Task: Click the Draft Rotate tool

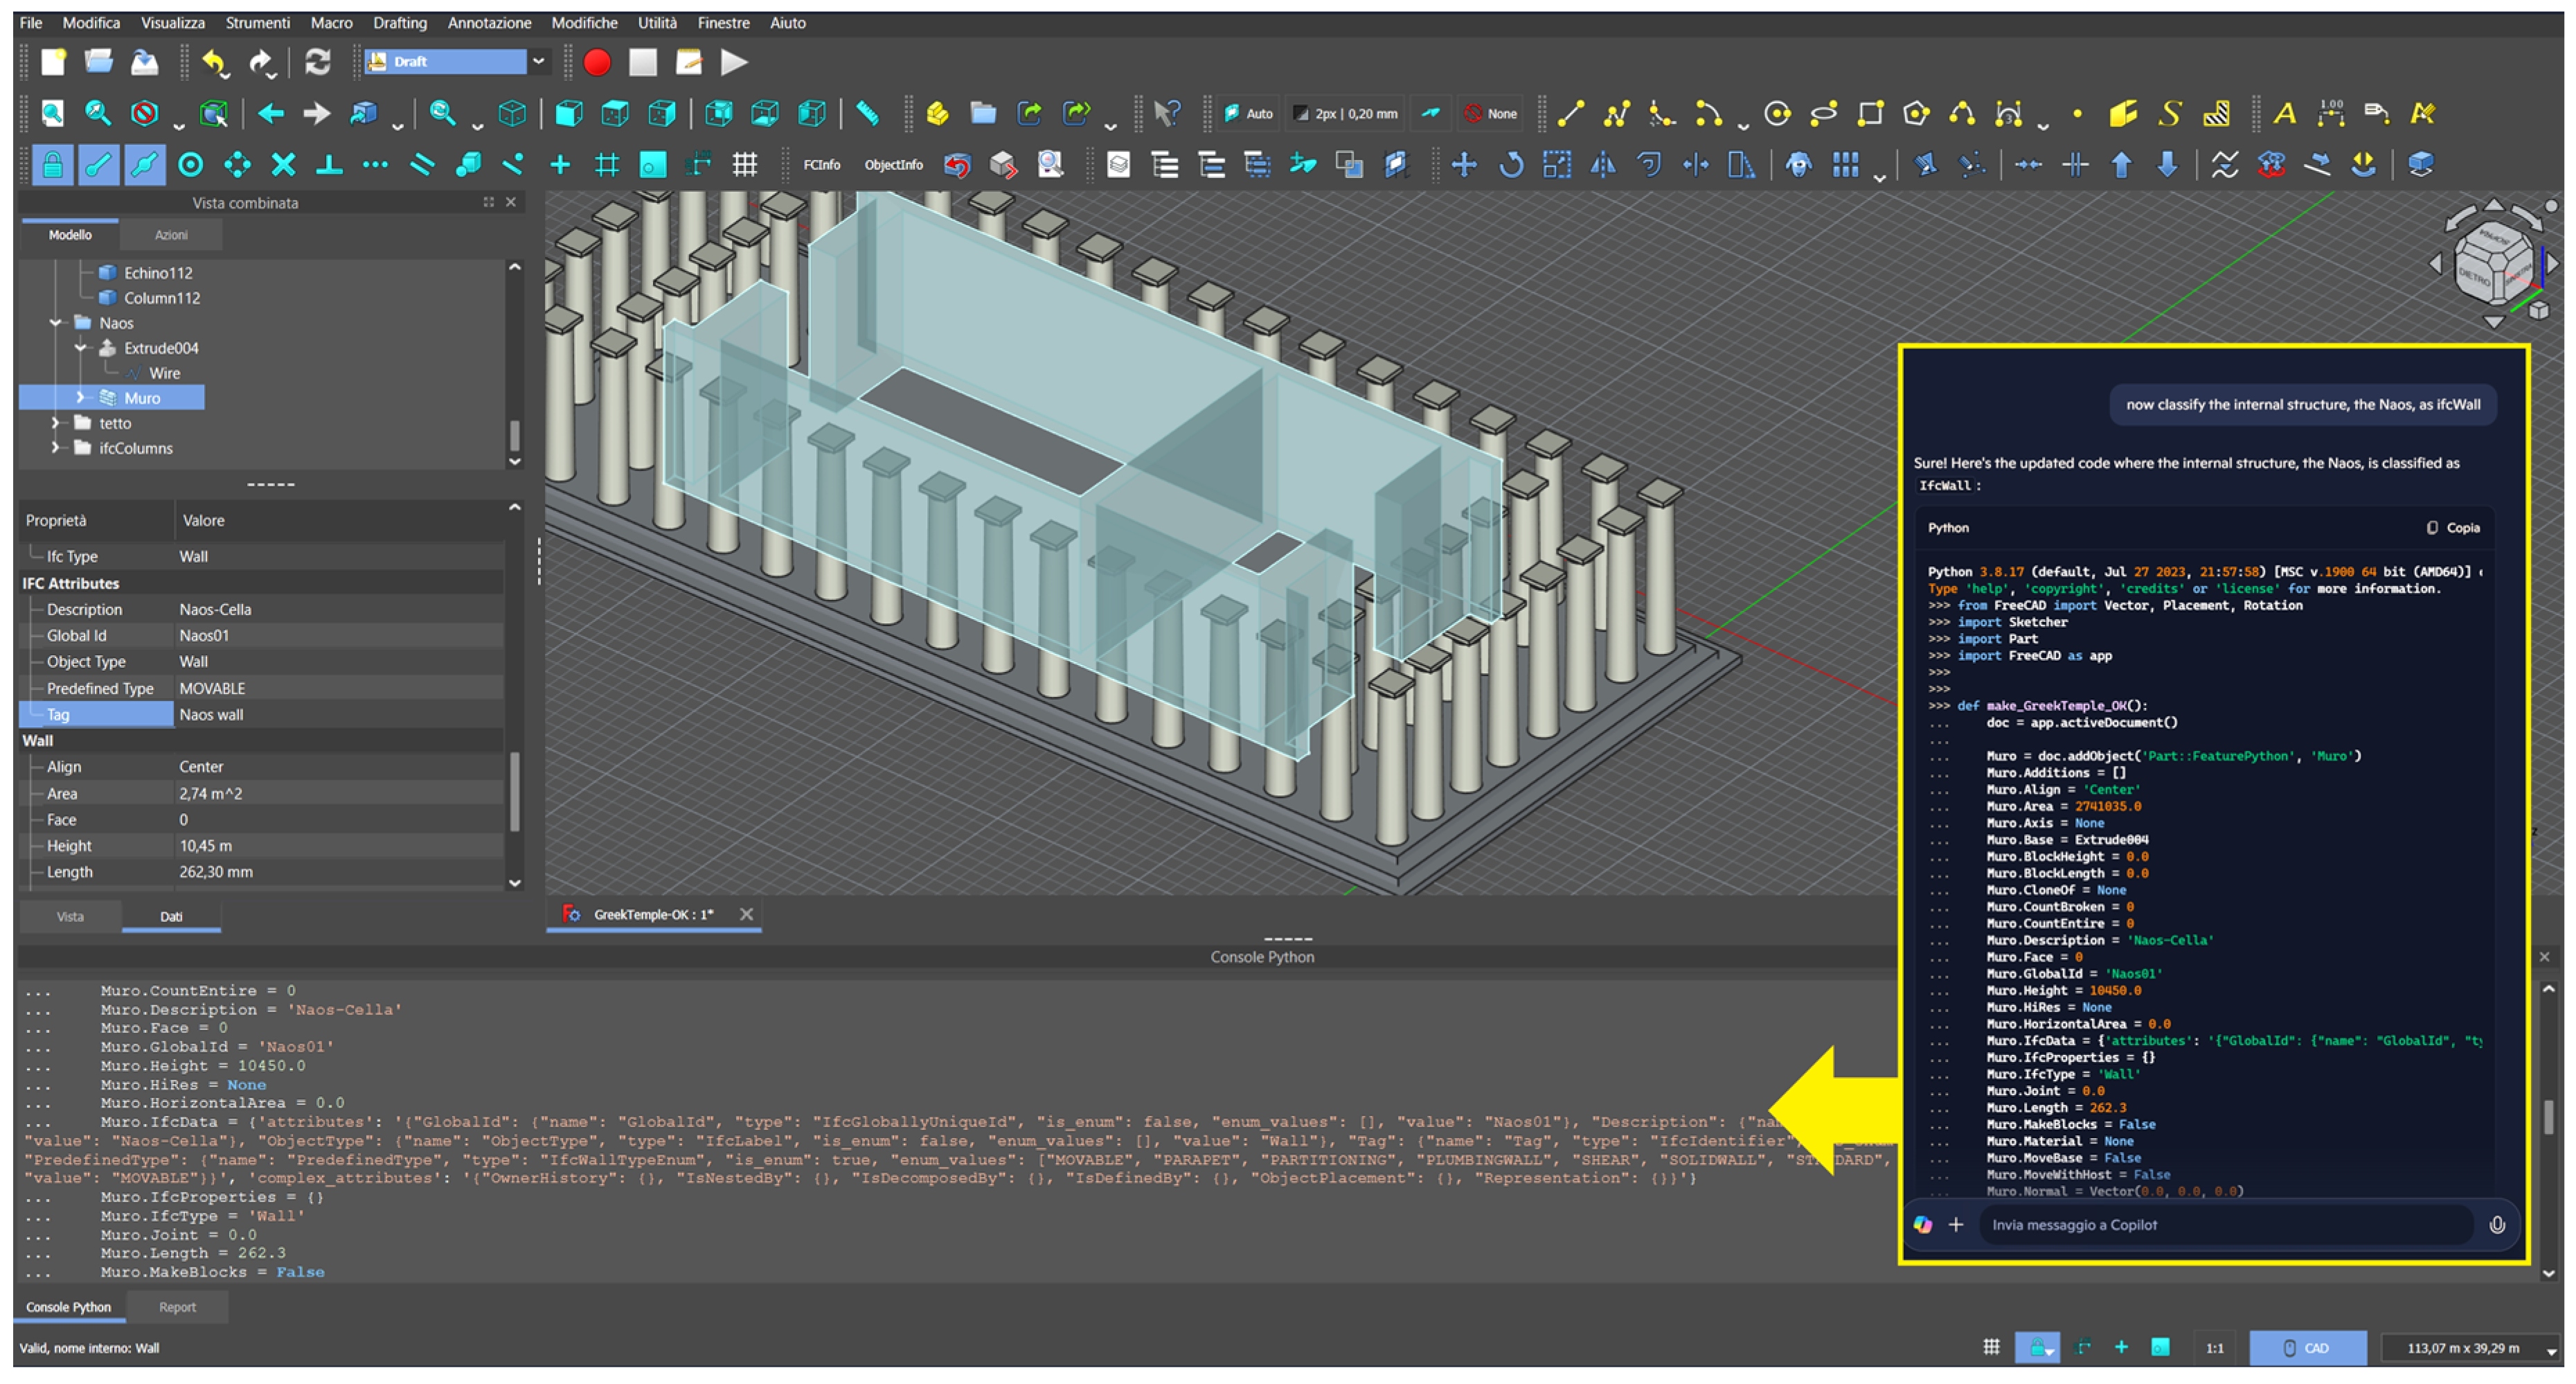Action: (1510, 165)
